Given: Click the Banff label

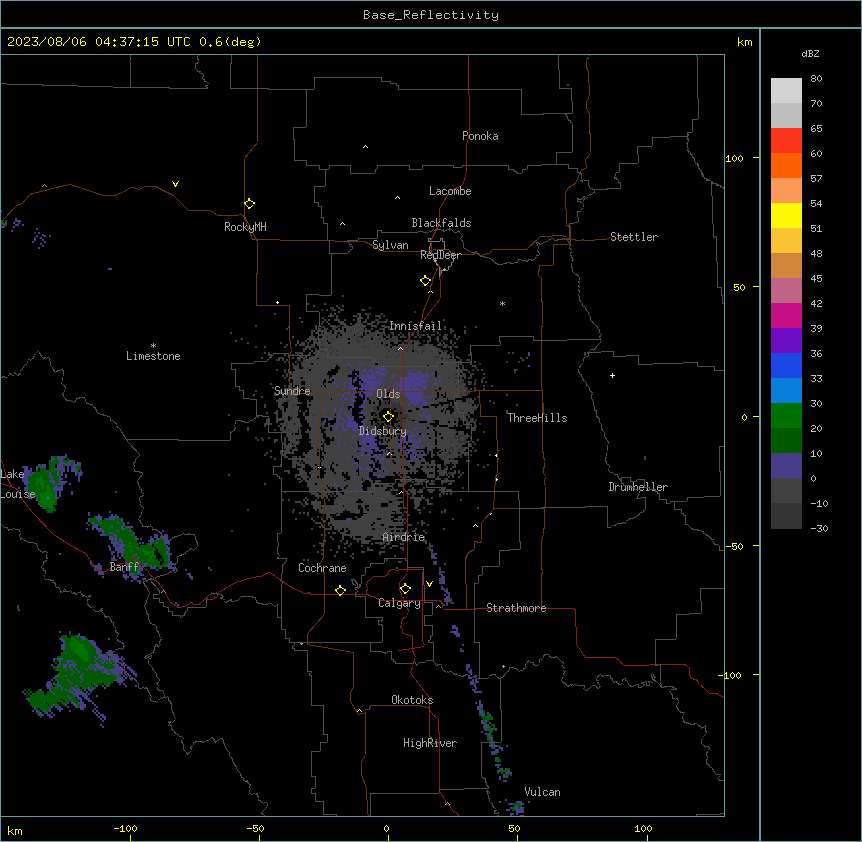Looking at the screenshot, I should (x=124, y=567).
